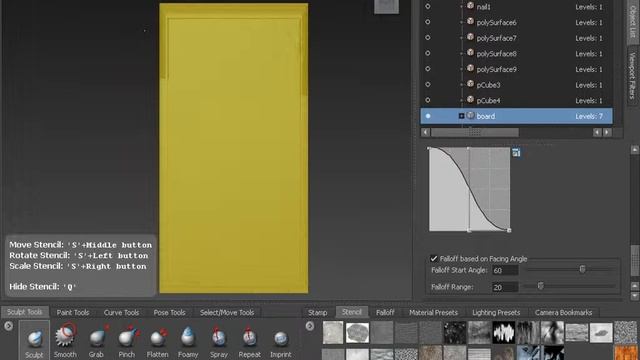Open the Viewport Filters side tab
This screenshot has height=360, width=640.
(x=633, y=76)
